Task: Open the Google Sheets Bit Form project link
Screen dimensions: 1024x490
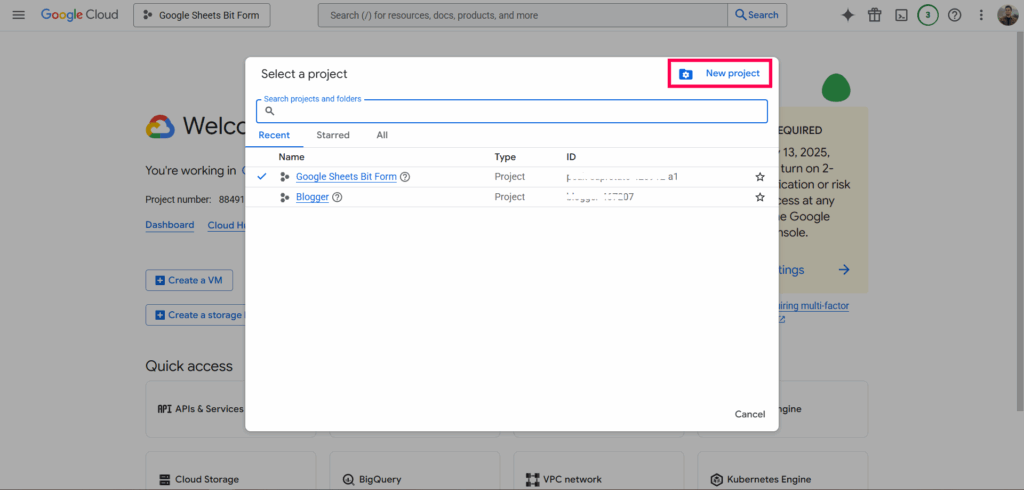Action: (346, 176)
